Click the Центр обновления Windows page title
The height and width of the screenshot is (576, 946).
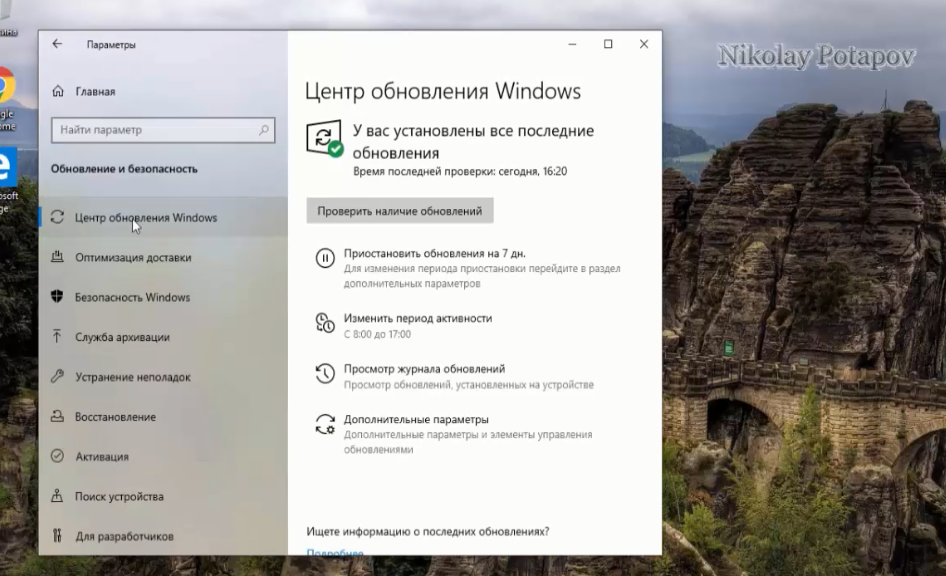pos(443,91)
